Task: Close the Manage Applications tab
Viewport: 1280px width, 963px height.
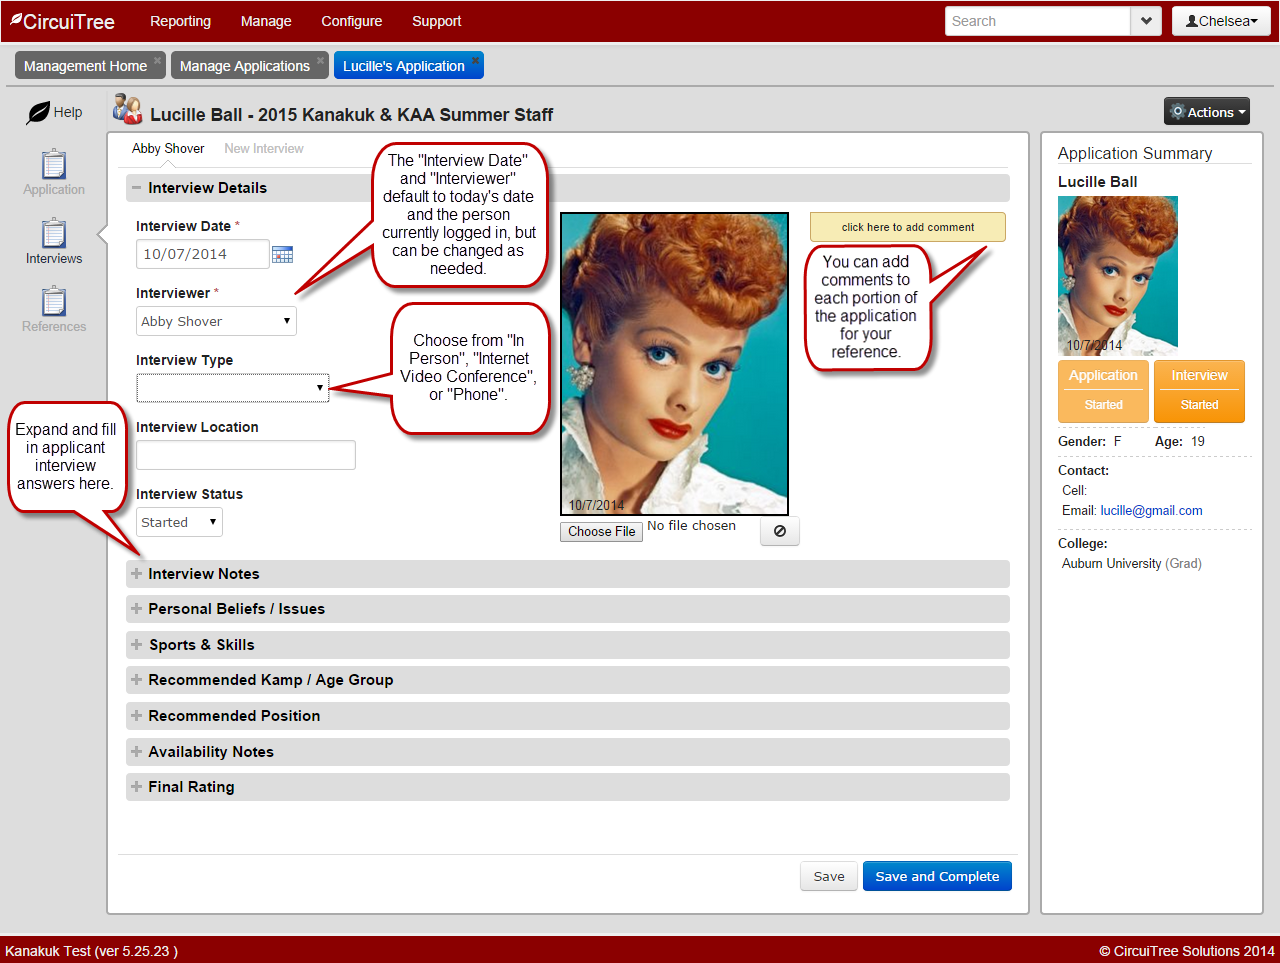Action: (x=321, y=61)
